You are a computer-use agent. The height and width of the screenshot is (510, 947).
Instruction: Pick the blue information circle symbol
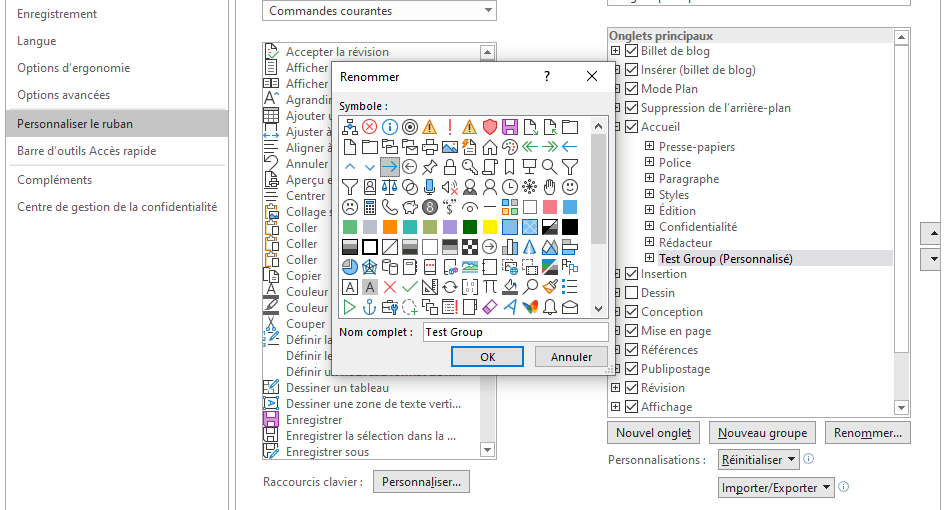tap(390, 127)
